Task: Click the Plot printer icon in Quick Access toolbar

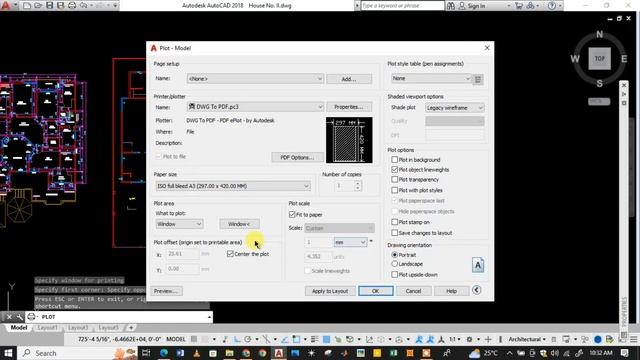Action: pyautogui.click(x=72, y=5)
